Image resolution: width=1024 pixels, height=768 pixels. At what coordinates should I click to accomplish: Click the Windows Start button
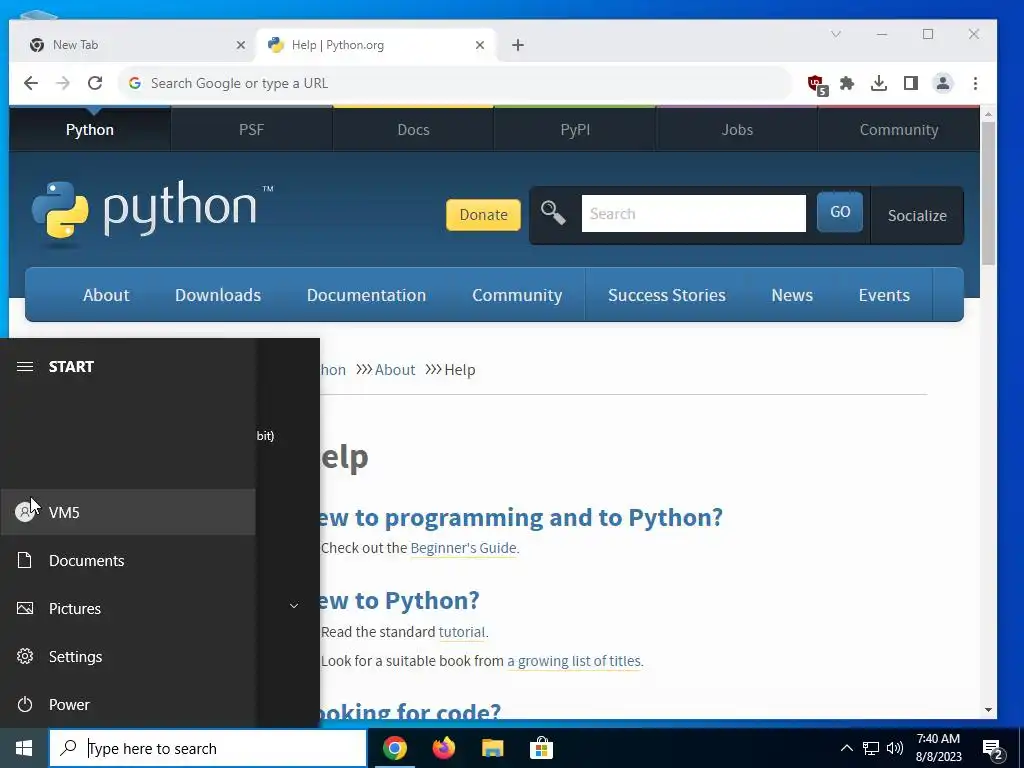24,748
